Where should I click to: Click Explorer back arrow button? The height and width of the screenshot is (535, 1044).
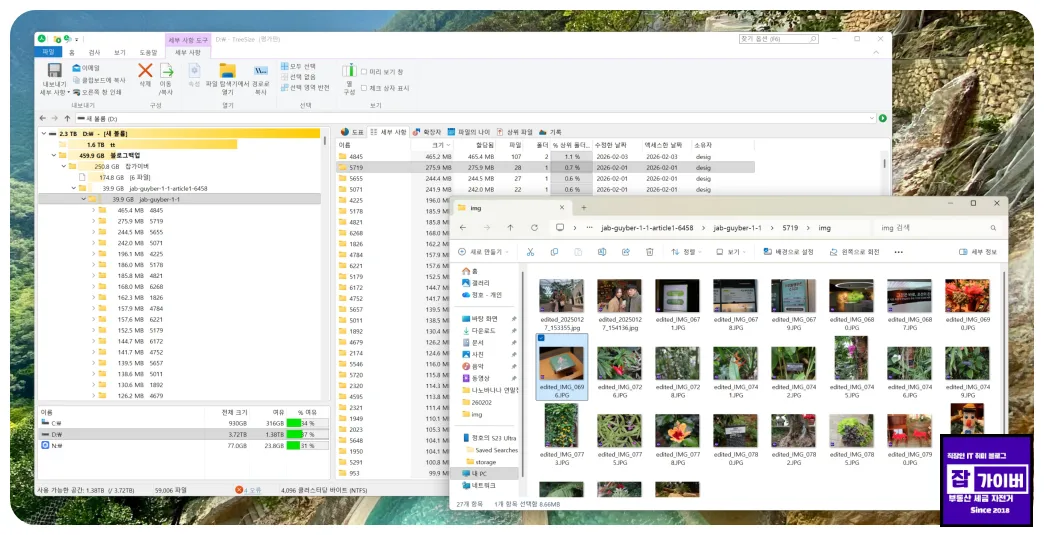coord(463,228)
